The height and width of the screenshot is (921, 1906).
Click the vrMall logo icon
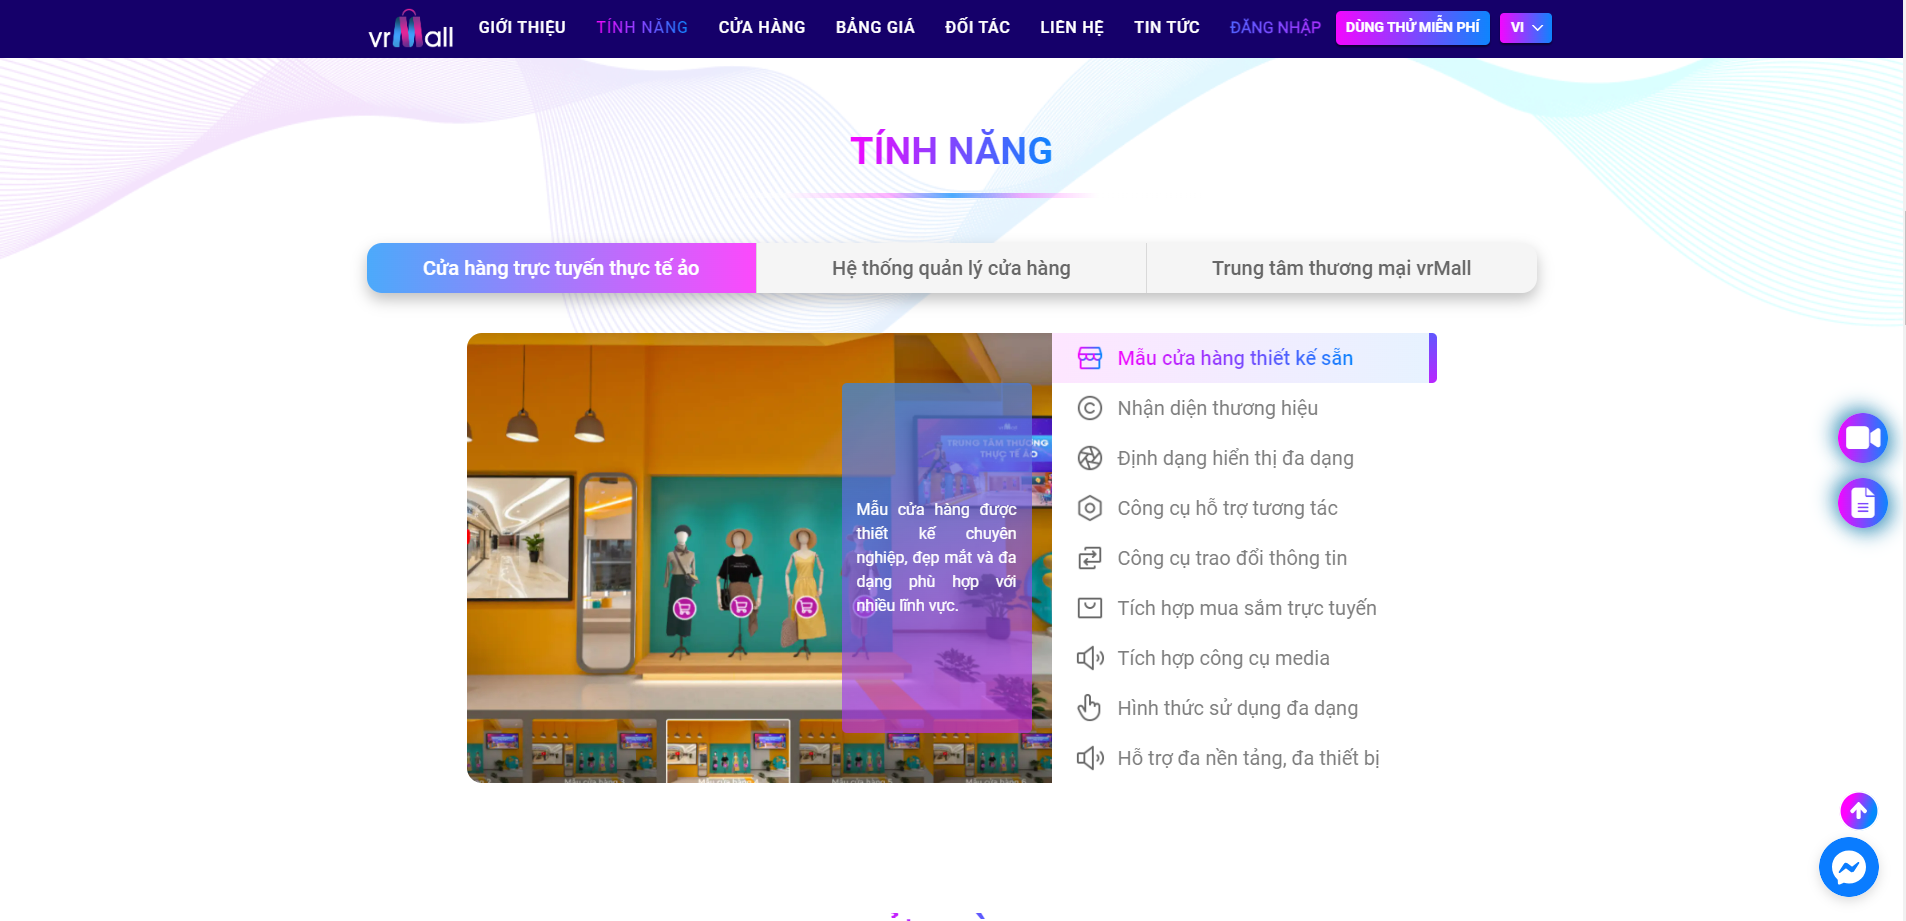[x=410, y=29]
